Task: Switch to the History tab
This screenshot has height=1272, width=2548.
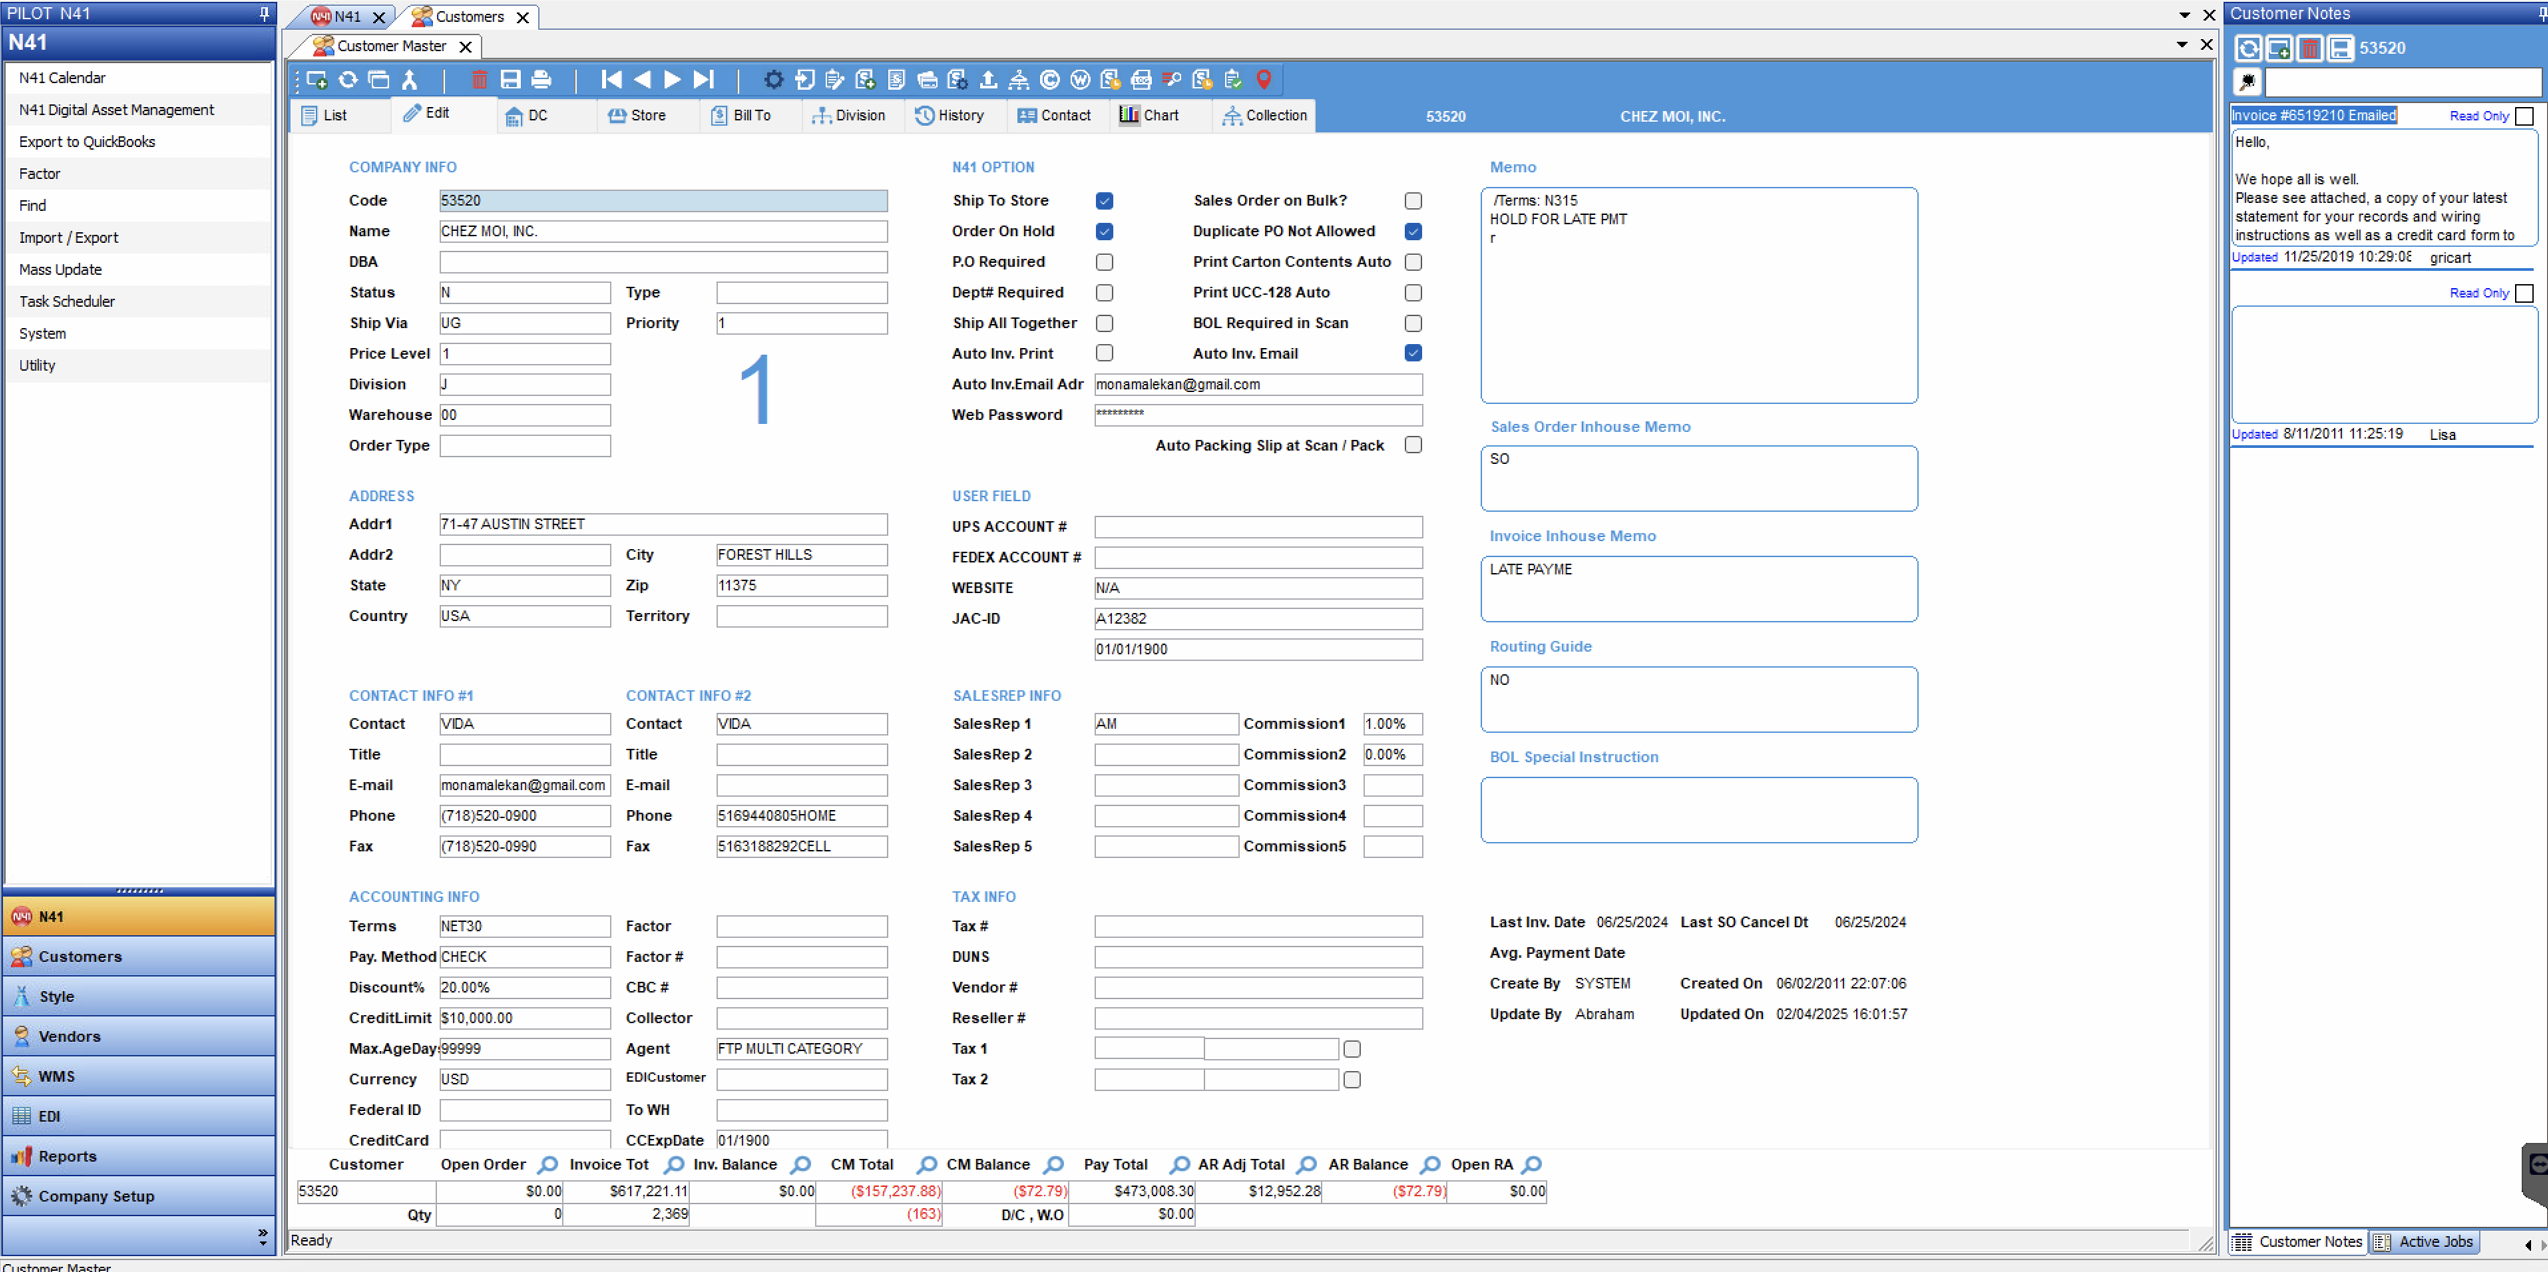Action: click(x=950, y=116)
